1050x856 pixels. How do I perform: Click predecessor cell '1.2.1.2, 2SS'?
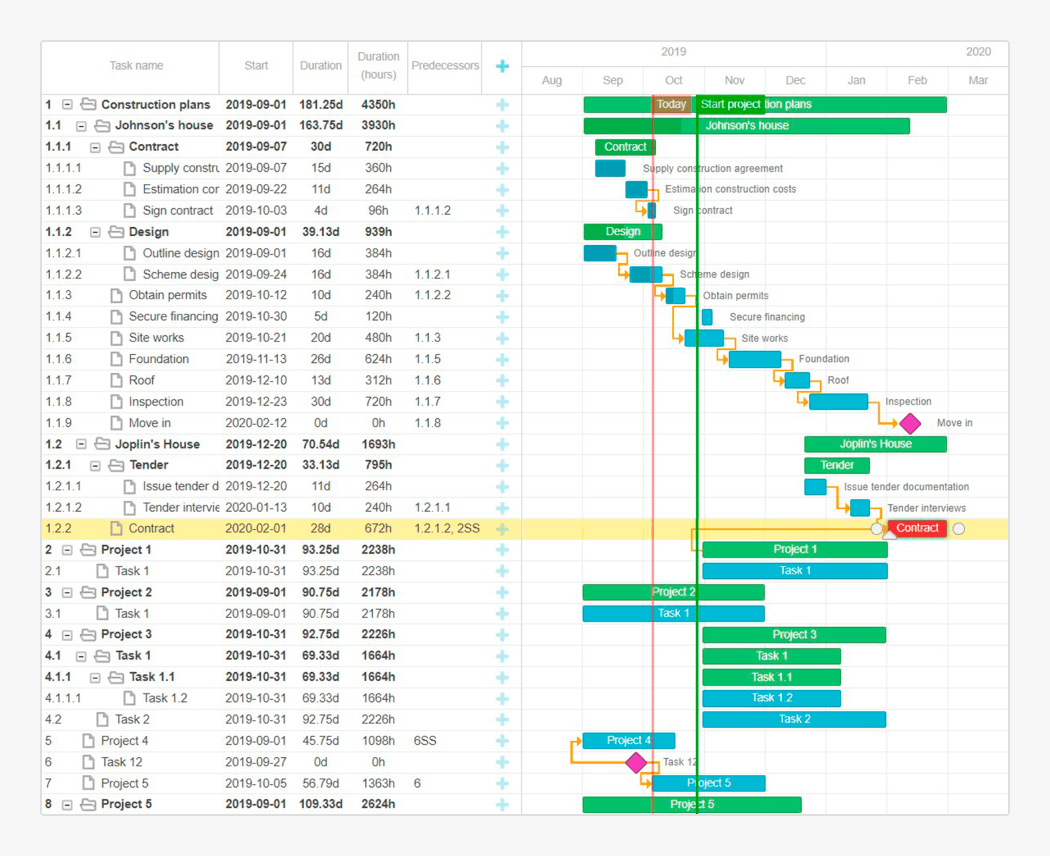click(x=447, y=528)
